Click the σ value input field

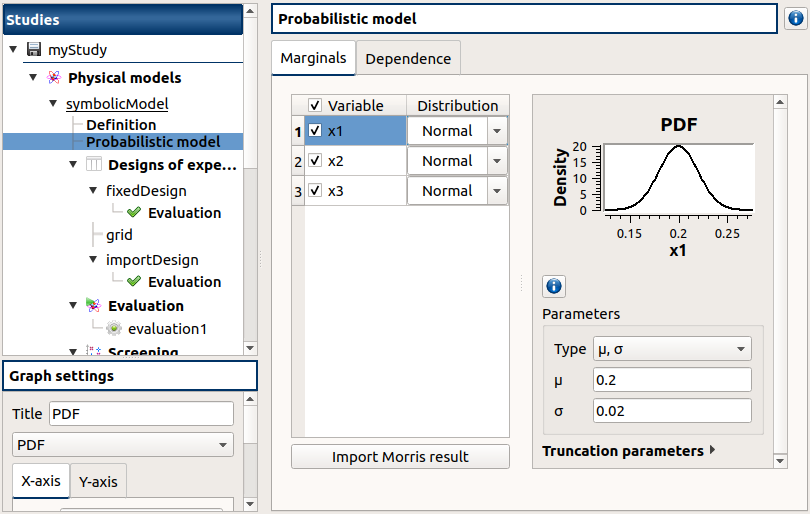pyautogui.click(x=671, y=411)
